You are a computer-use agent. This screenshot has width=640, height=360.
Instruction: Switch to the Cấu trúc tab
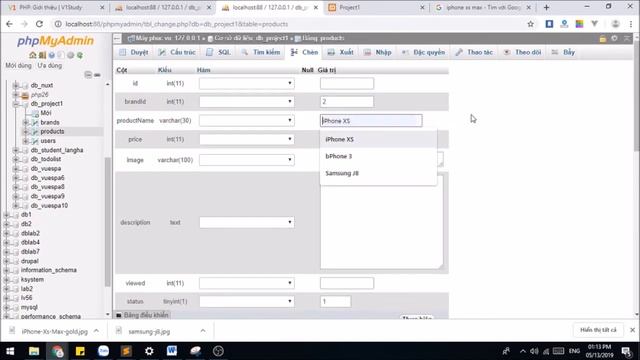177,52
